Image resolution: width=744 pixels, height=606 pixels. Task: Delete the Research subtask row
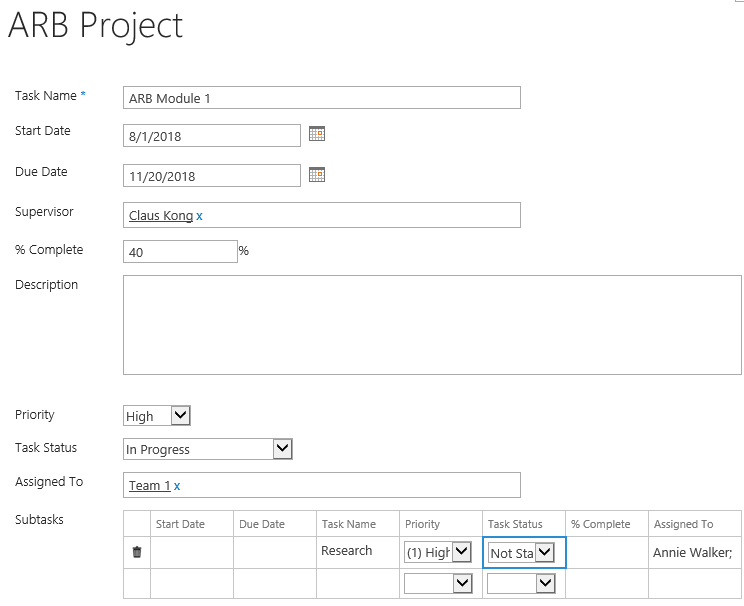tap(137, 552)
